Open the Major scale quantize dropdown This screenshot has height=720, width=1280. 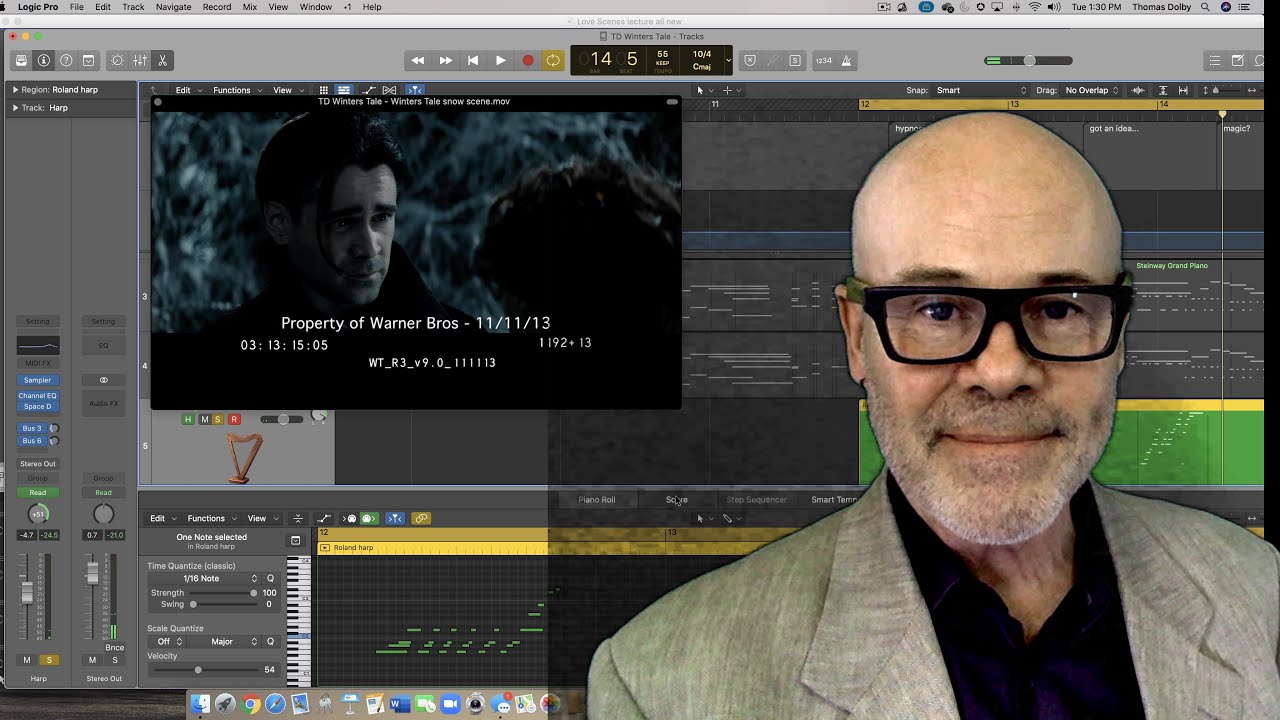pyautogui.click(x=224, y=642)
